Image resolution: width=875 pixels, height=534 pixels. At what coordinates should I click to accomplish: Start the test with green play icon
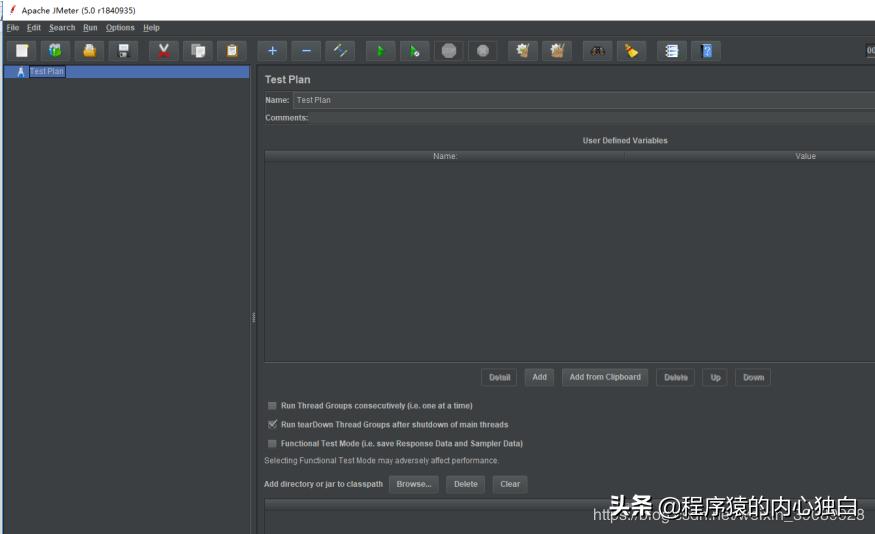381,51
